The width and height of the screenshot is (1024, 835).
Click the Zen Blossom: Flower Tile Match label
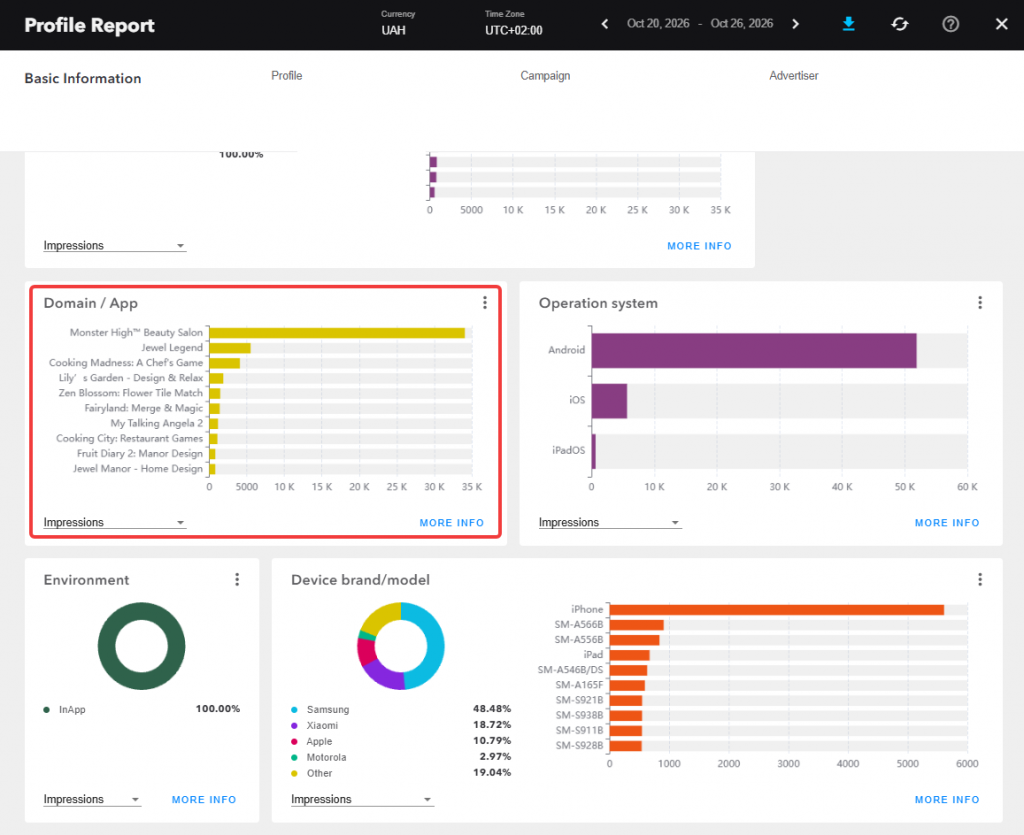coord(131,393)
